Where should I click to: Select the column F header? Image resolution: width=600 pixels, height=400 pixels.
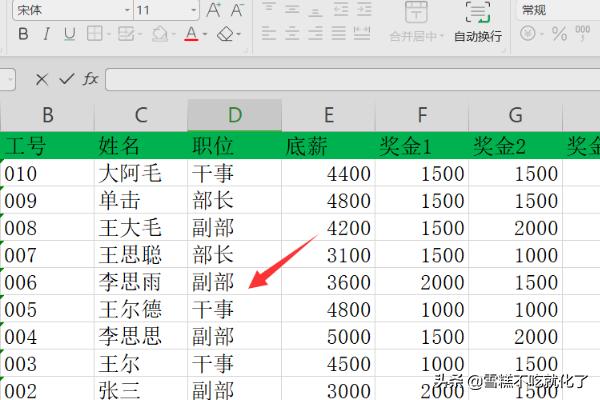pos(422,114)
